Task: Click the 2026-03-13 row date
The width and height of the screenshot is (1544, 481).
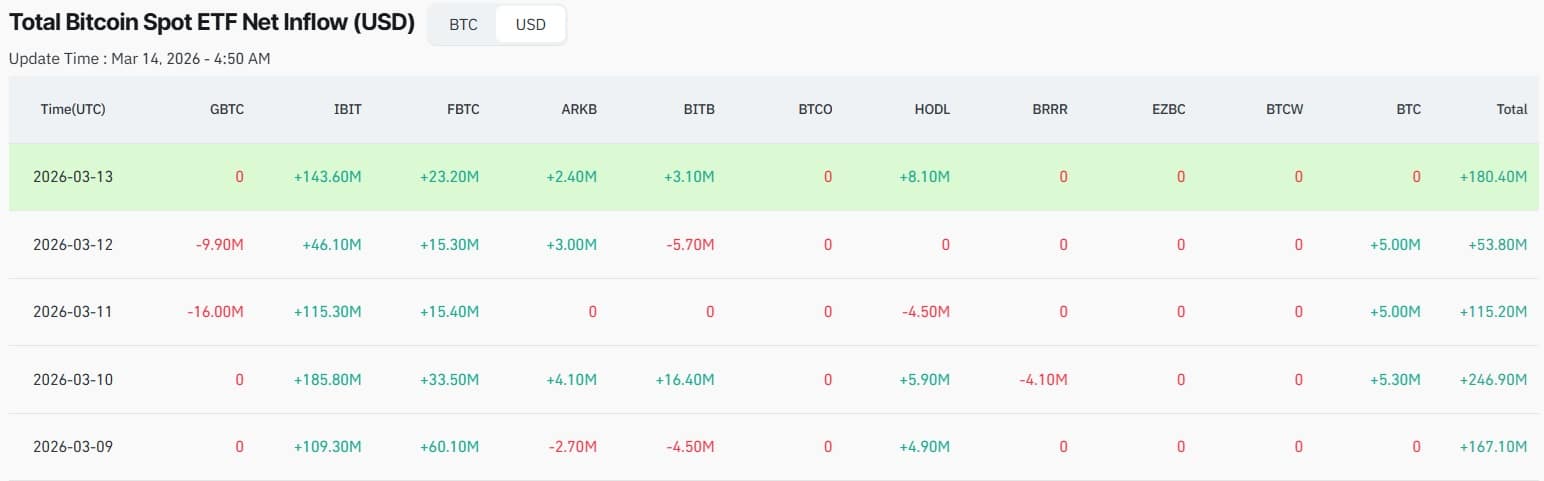Action: pos(73,177)
